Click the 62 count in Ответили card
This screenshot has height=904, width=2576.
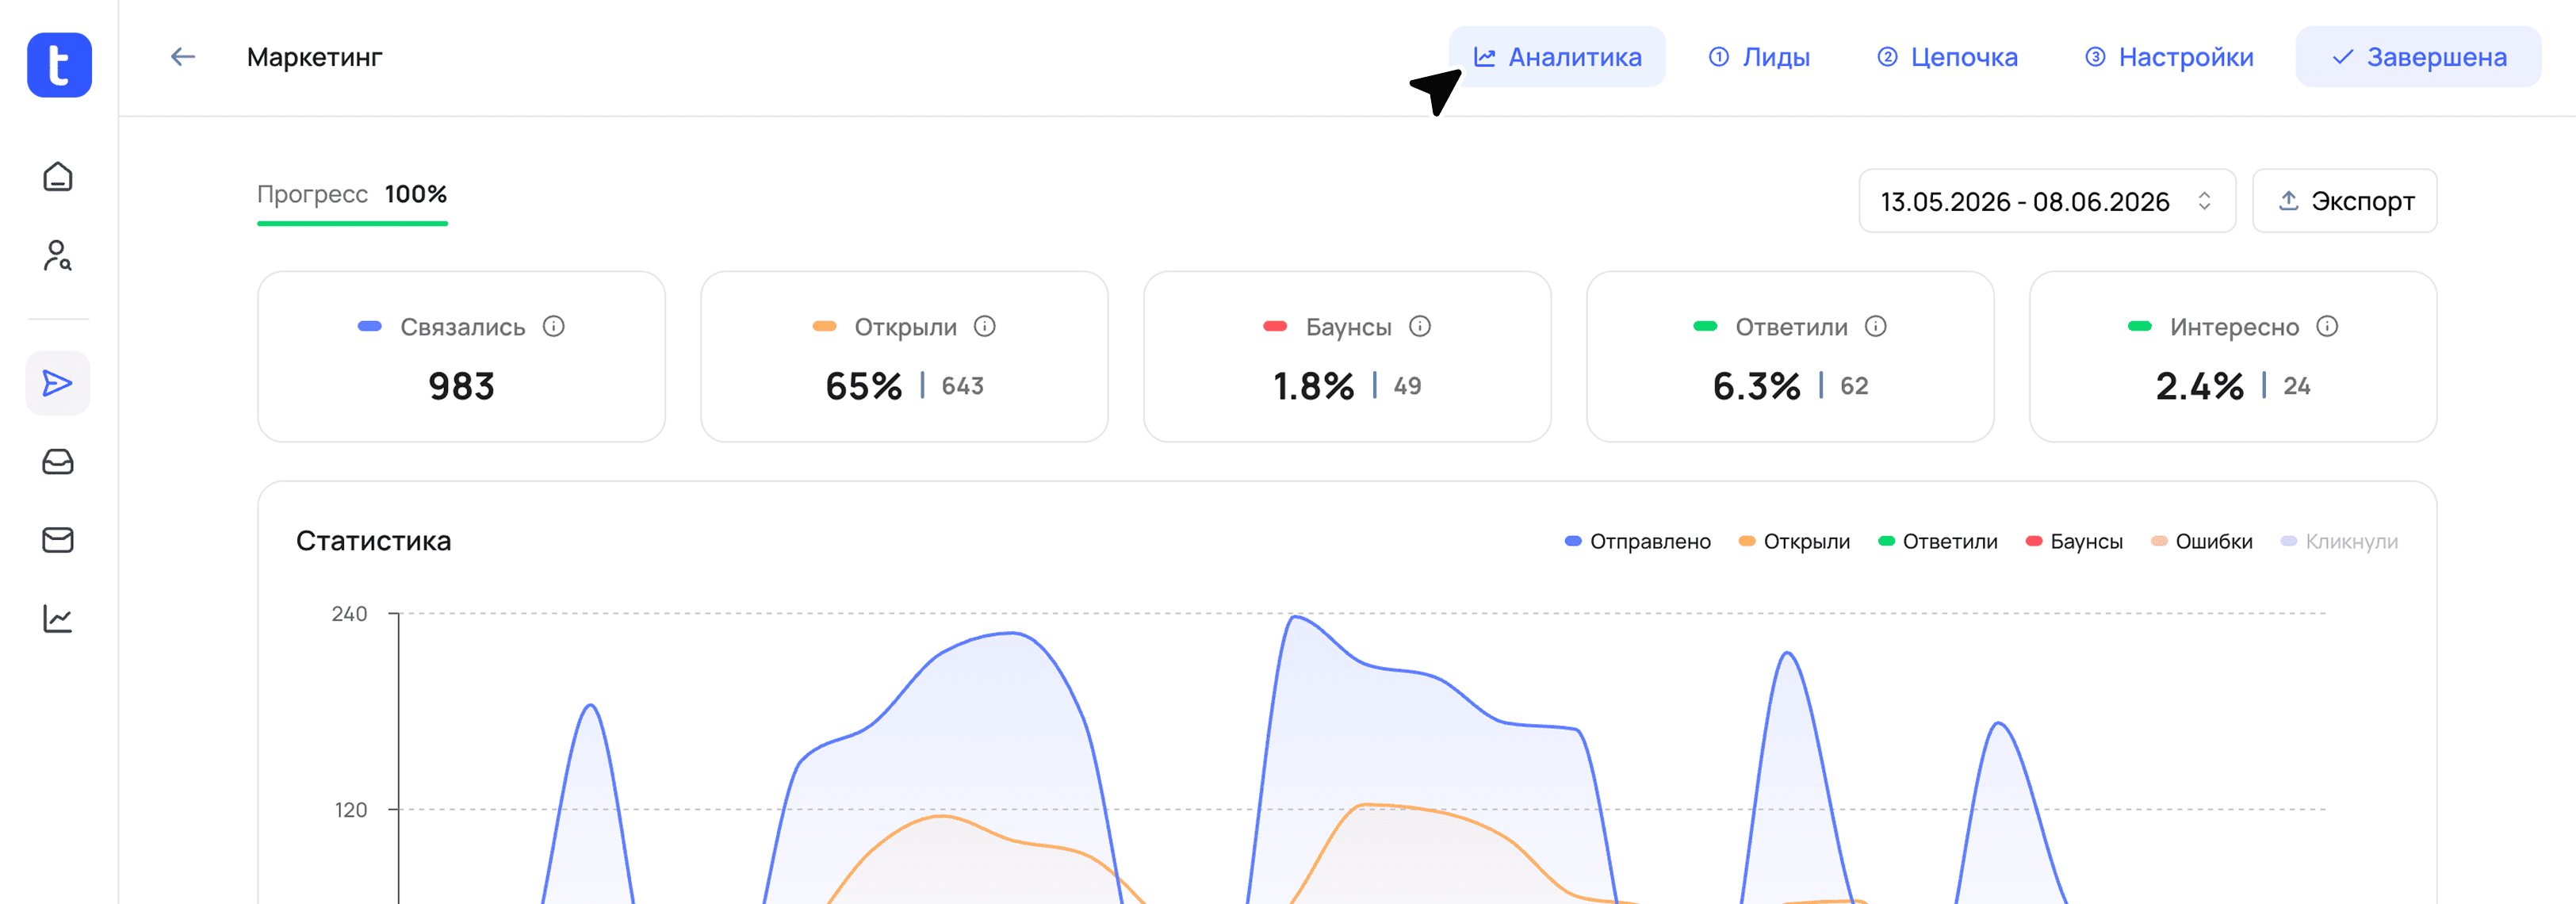coord(1854,386)
